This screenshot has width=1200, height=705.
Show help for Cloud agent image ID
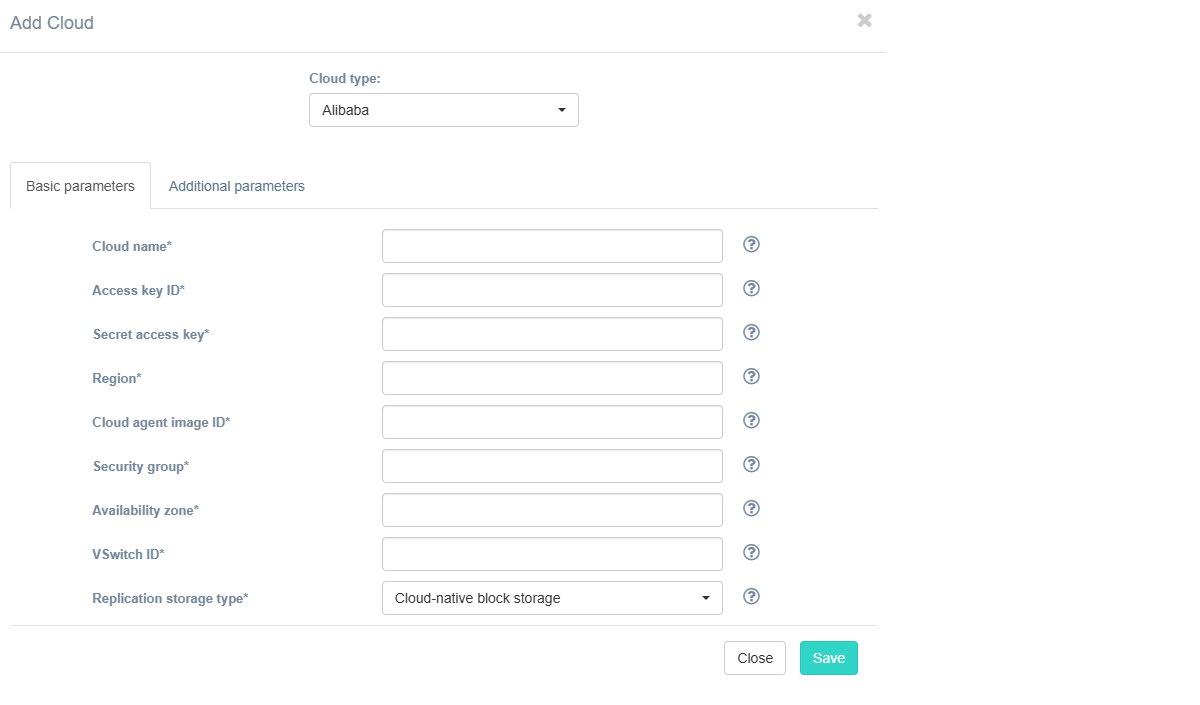click(752, 421)
